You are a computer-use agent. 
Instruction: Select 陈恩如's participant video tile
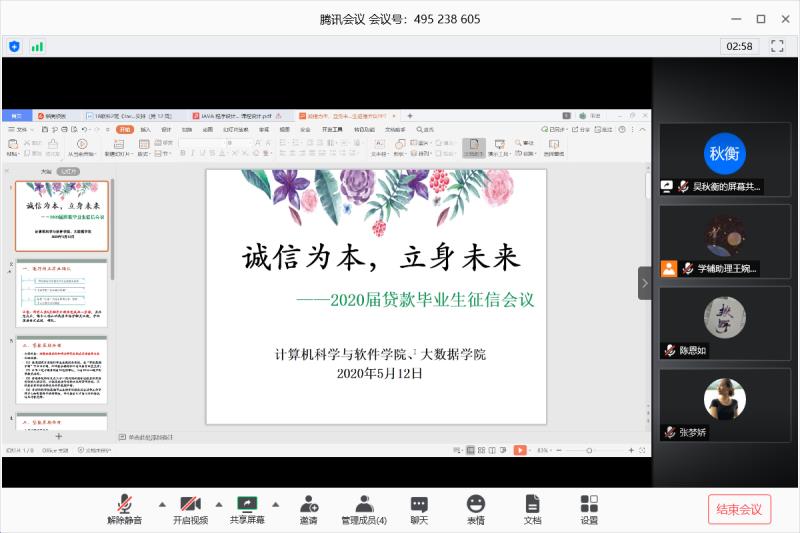(x=725, y=322)
